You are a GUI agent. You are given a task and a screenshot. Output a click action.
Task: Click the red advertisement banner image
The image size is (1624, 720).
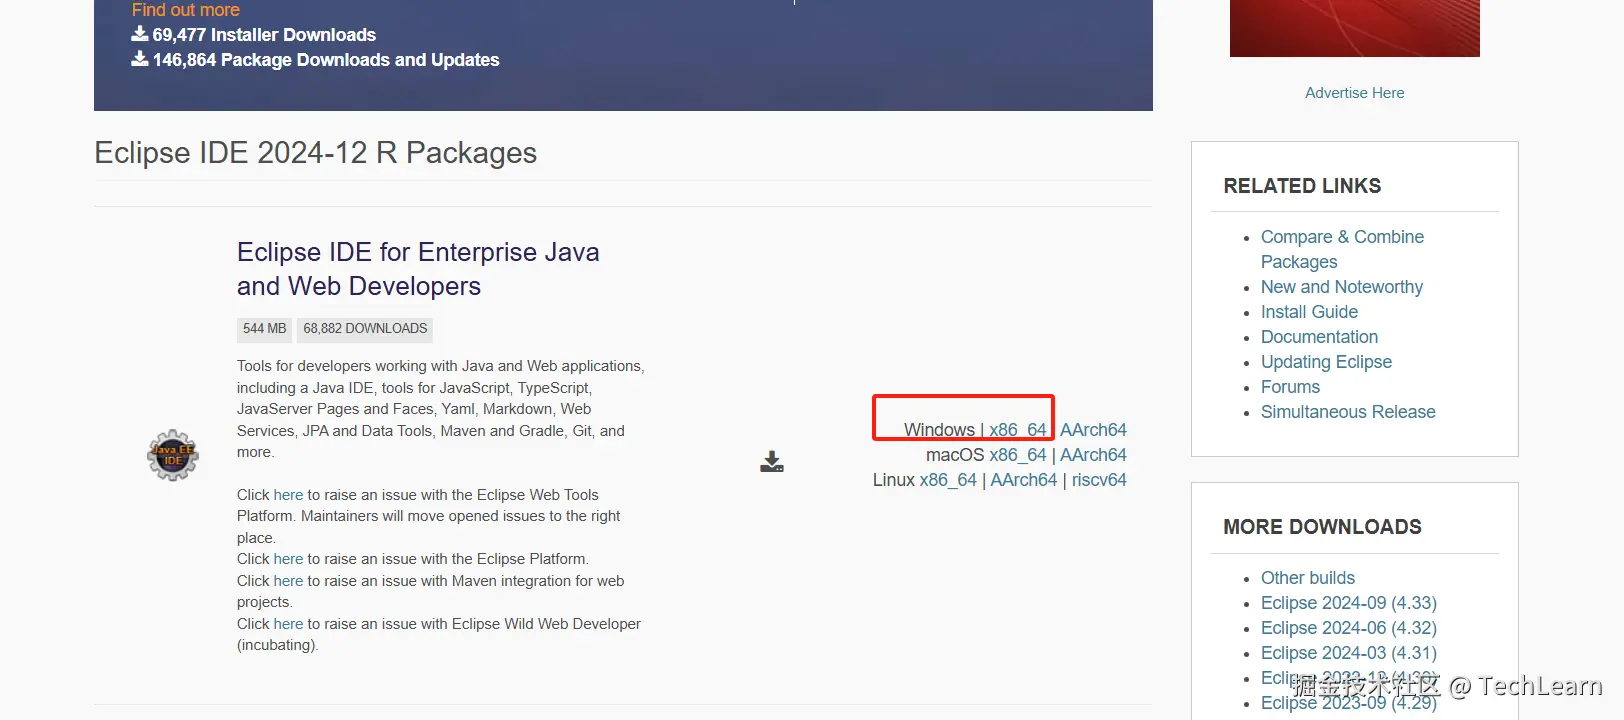pyautogui.click(x=1355, y=28)
